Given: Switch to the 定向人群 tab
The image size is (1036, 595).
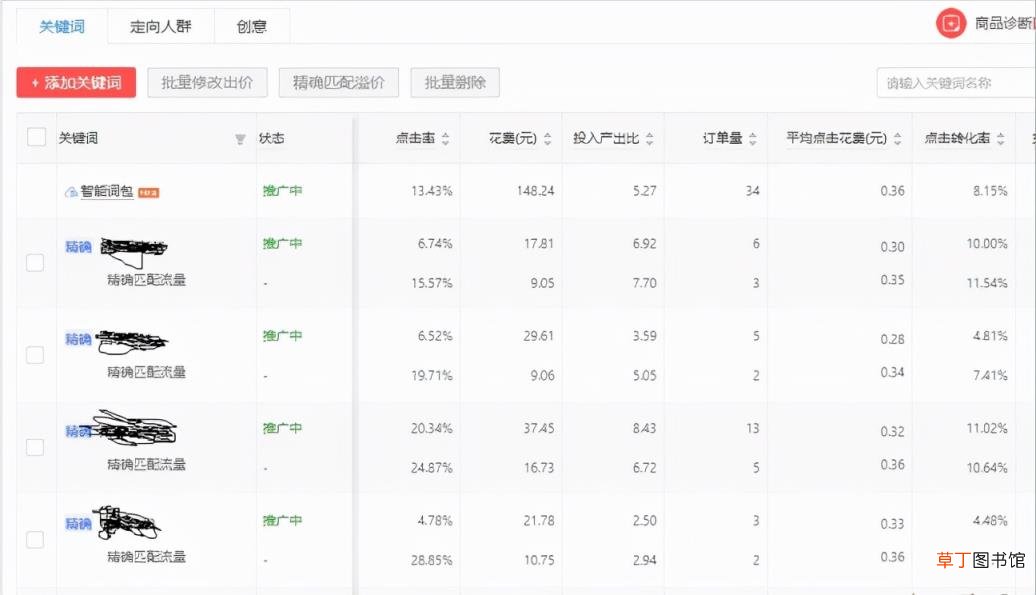Looking at the screenshot, I should (161, 26).
